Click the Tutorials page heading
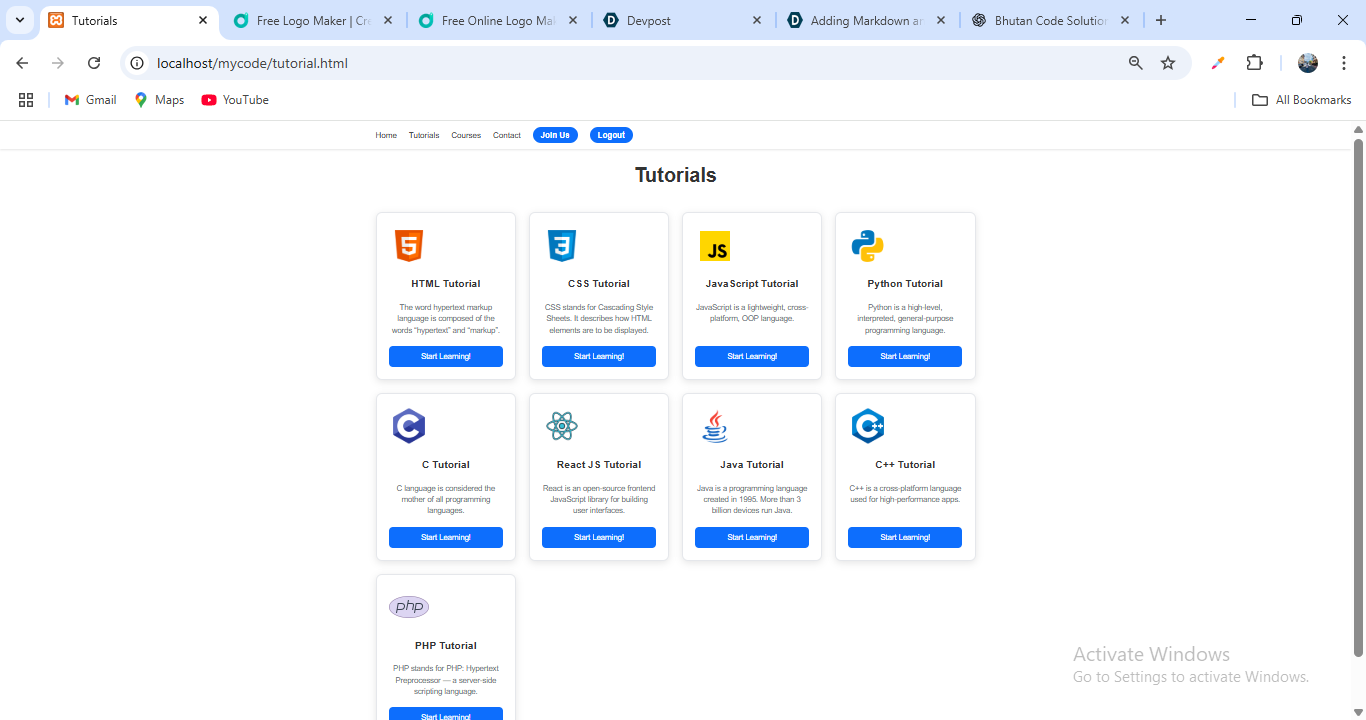Viewport: 1366px width, 720px height. 676,175
